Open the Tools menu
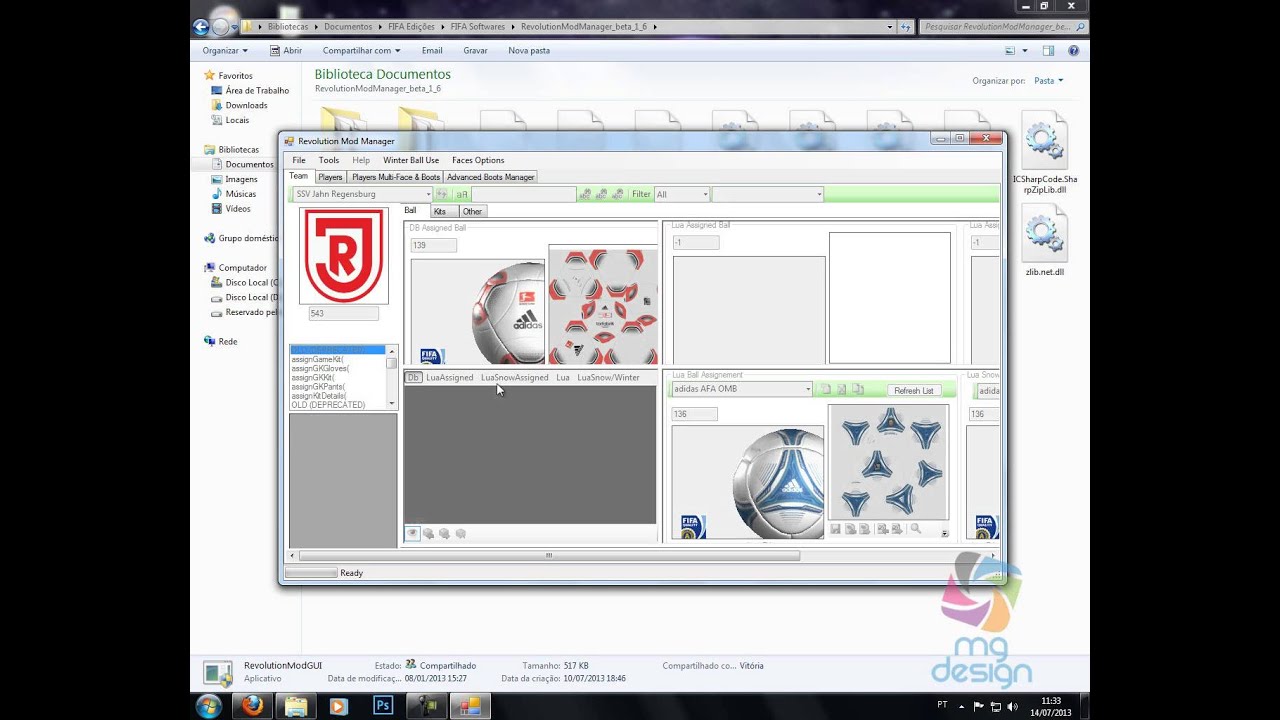This screenshot has height=720, width=1280. coord(329,160)
